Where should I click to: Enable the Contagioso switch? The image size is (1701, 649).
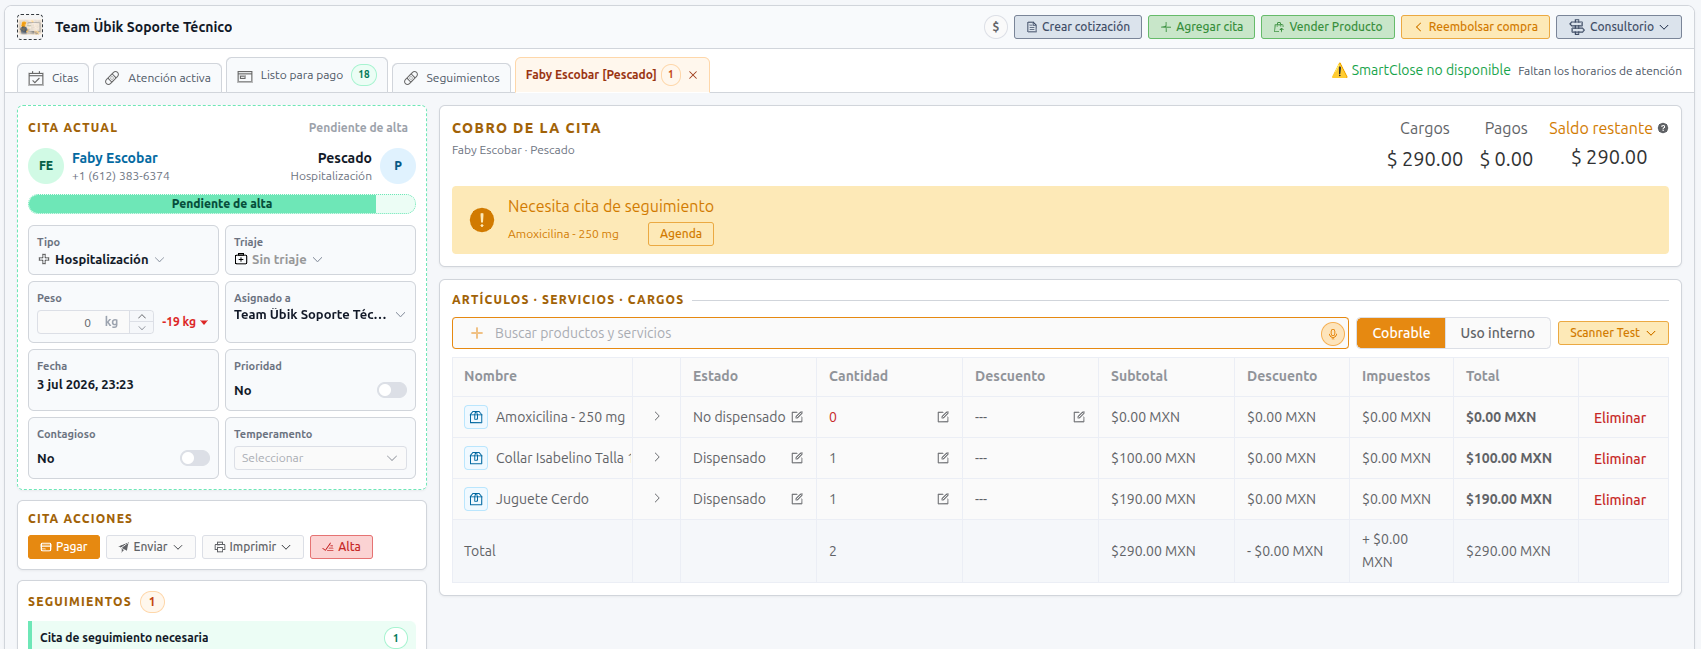pyautogui.click(x=195, y=458)
